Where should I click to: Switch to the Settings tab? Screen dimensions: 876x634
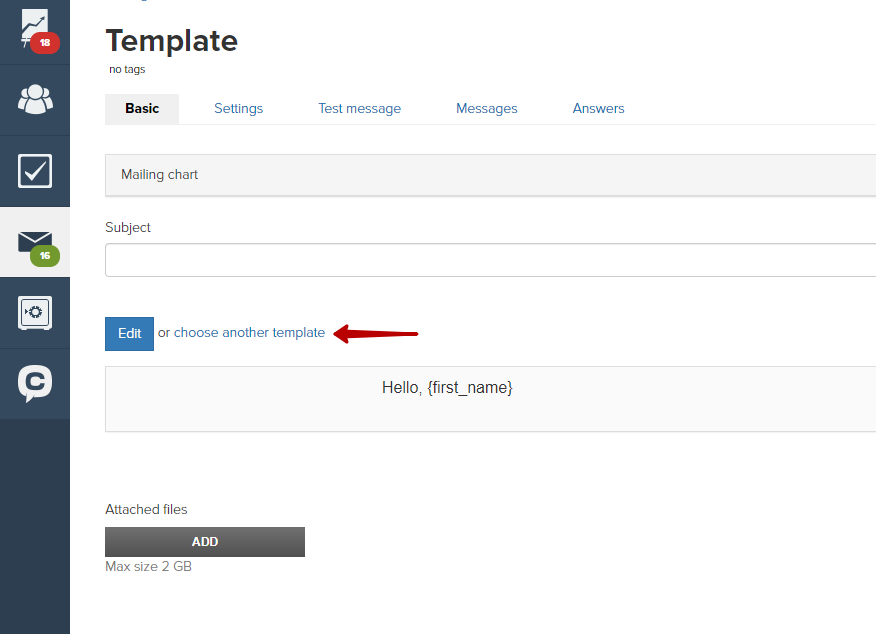click(x=239, y=108)
